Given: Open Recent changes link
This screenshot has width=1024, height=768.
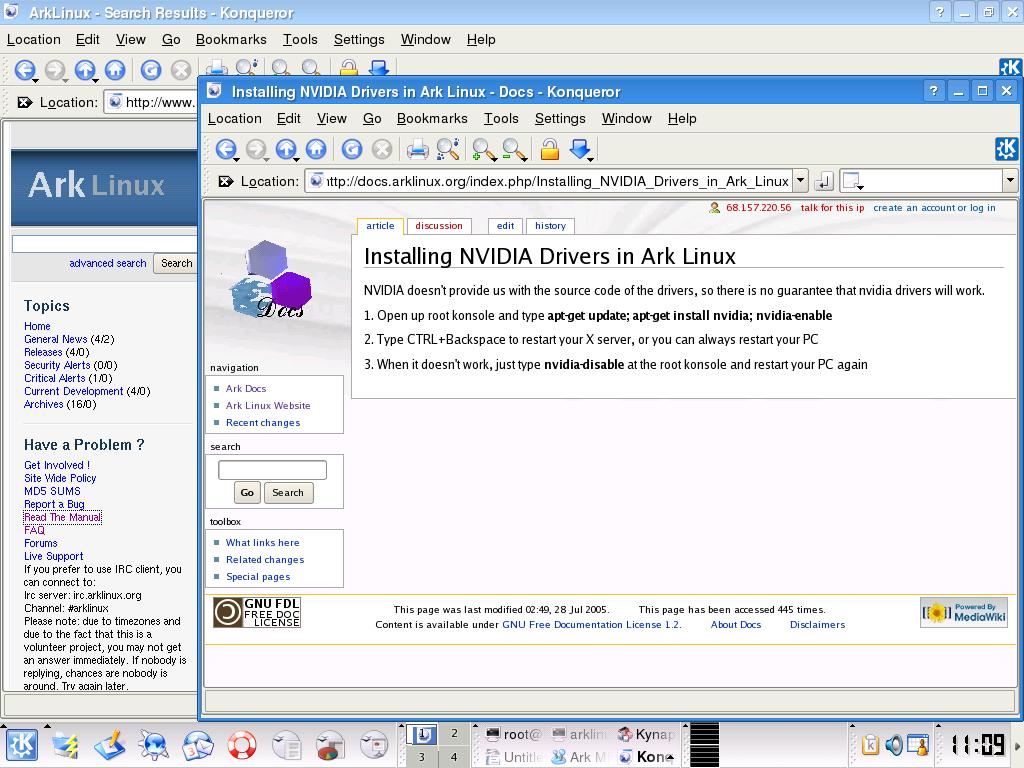Looking at the screenshot, I should (x=263, y=423).
